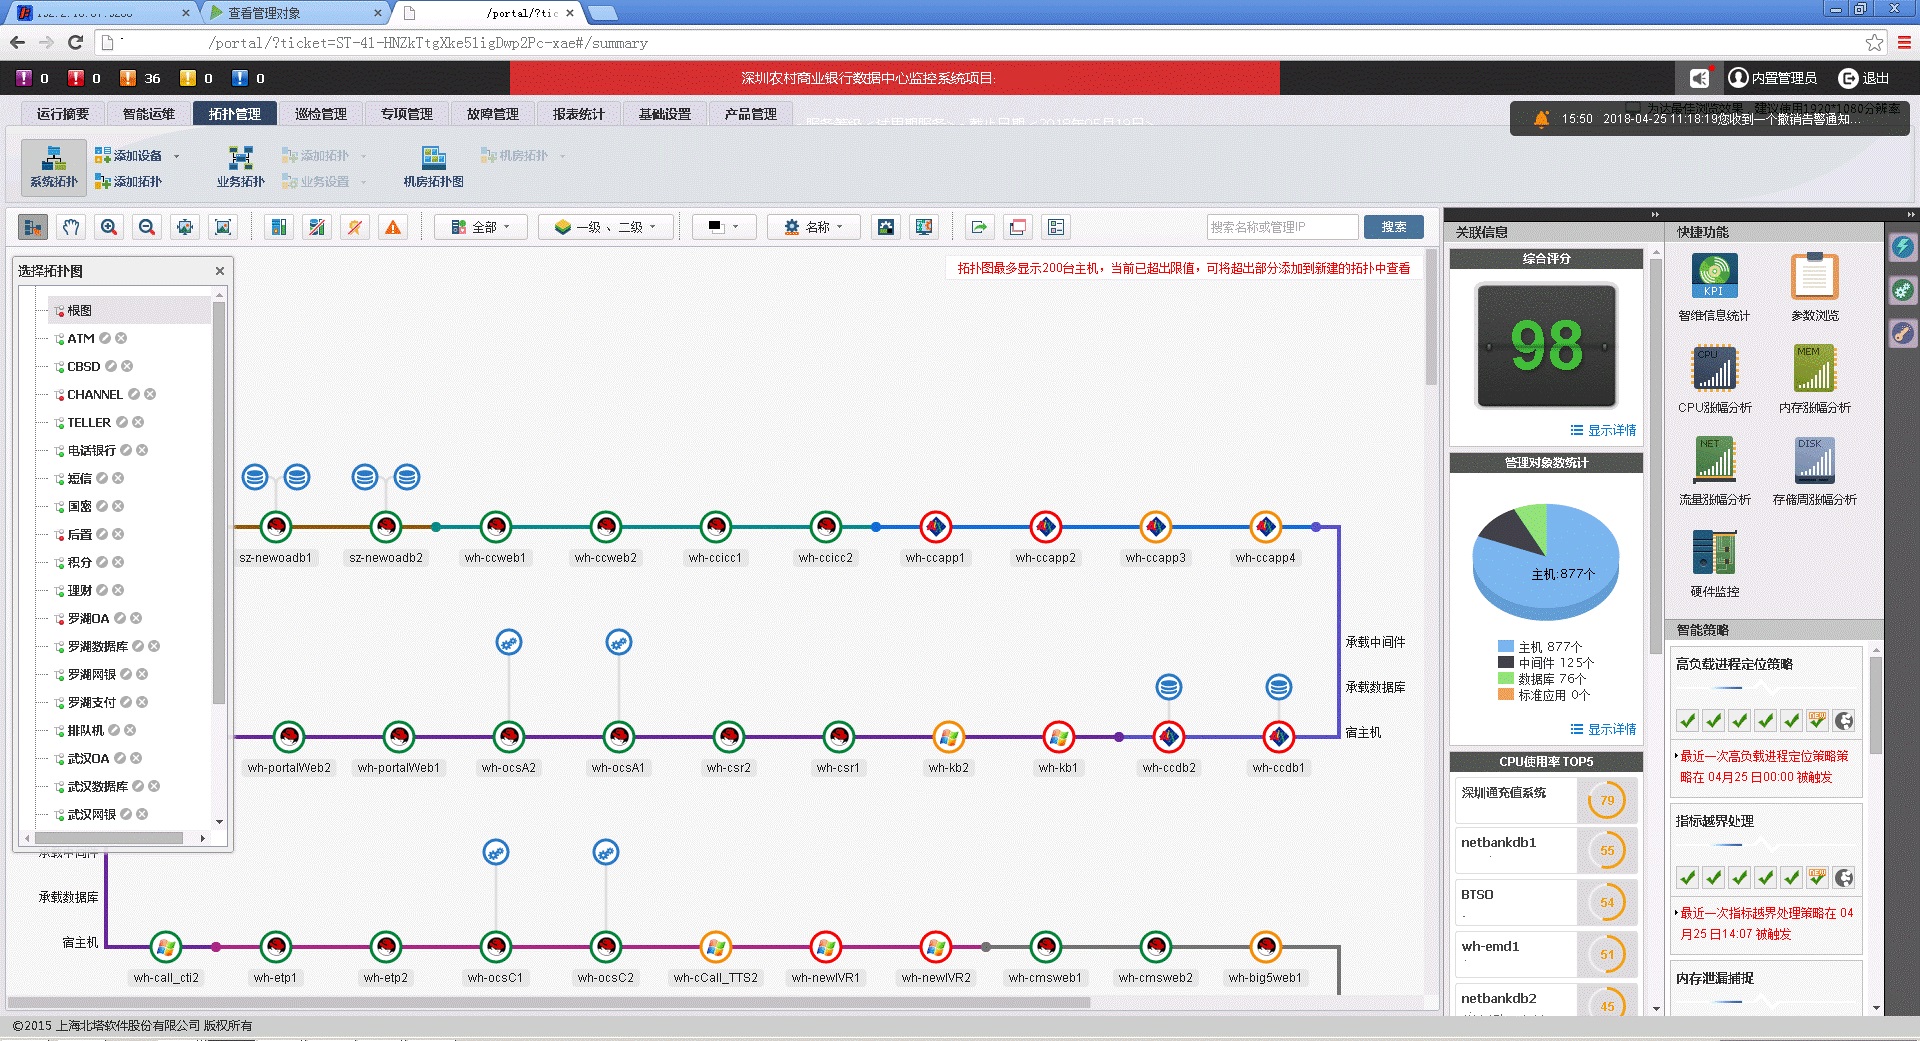Switch to the 报表统计 tab

click(x=578, y=114)
